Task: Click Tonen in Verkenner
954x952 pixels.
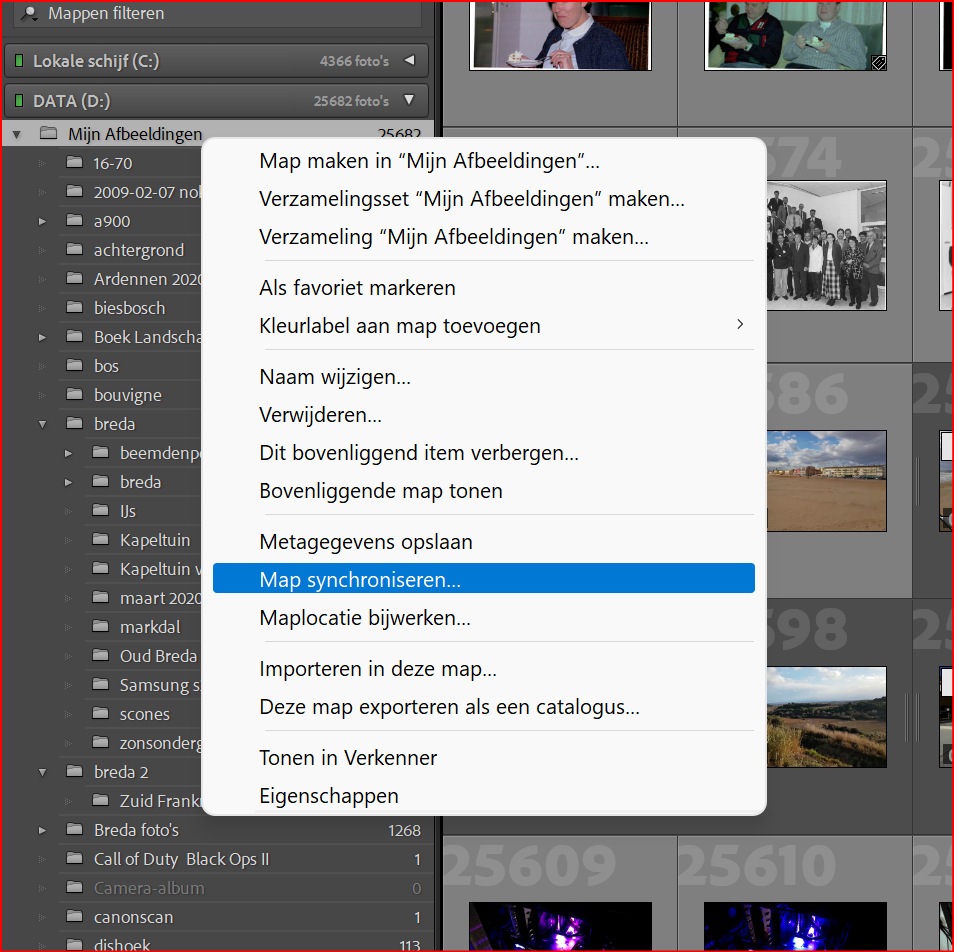Action: 348,758
